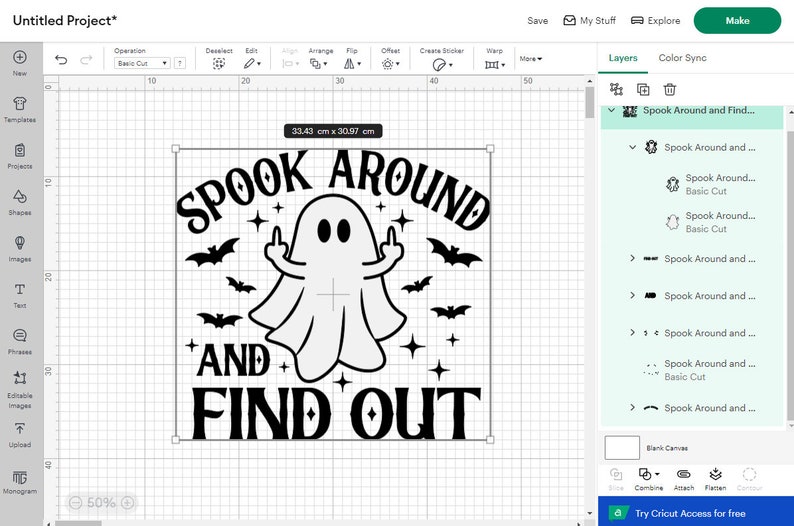Click Create Sticker icon

click(442, 65)
